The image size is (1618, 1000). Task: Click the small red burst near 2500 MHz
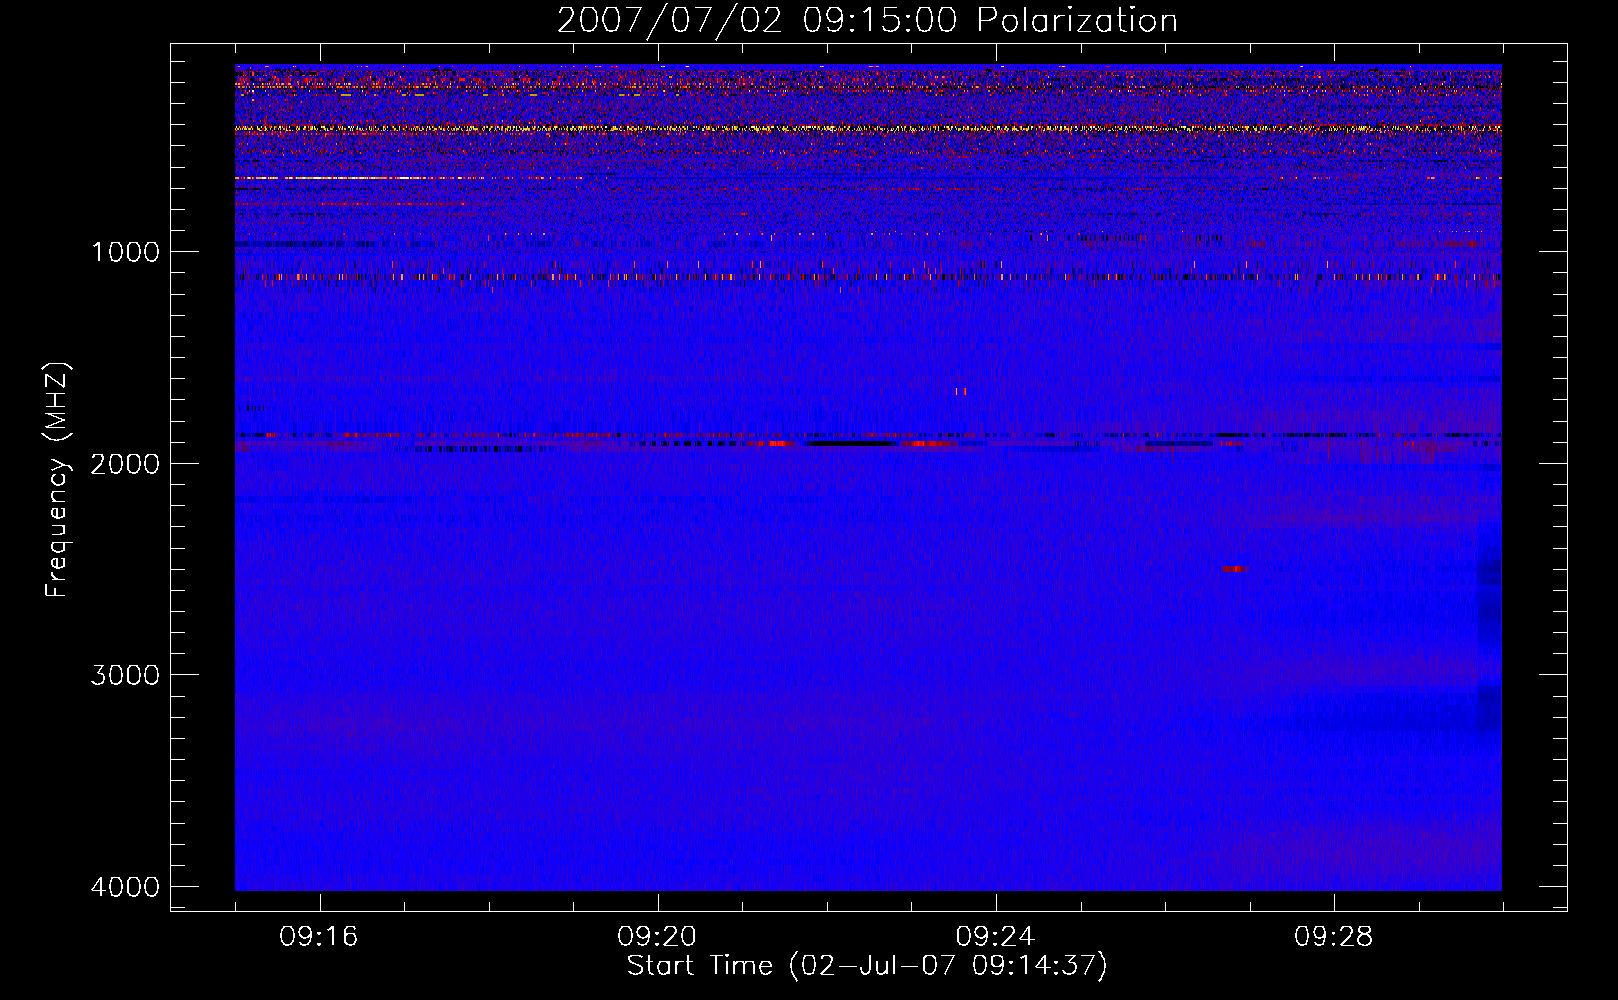pos(1235,568)
